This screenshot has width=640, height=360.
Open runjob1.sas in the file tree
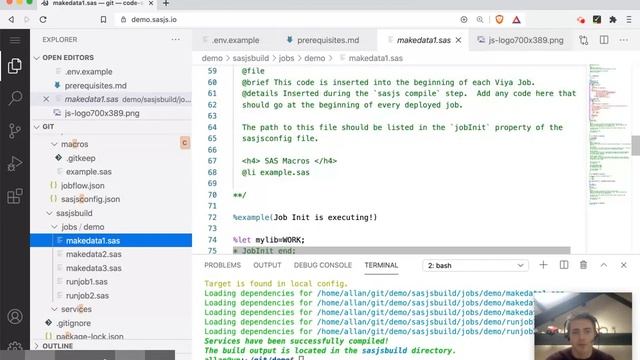tap(87, 282)
